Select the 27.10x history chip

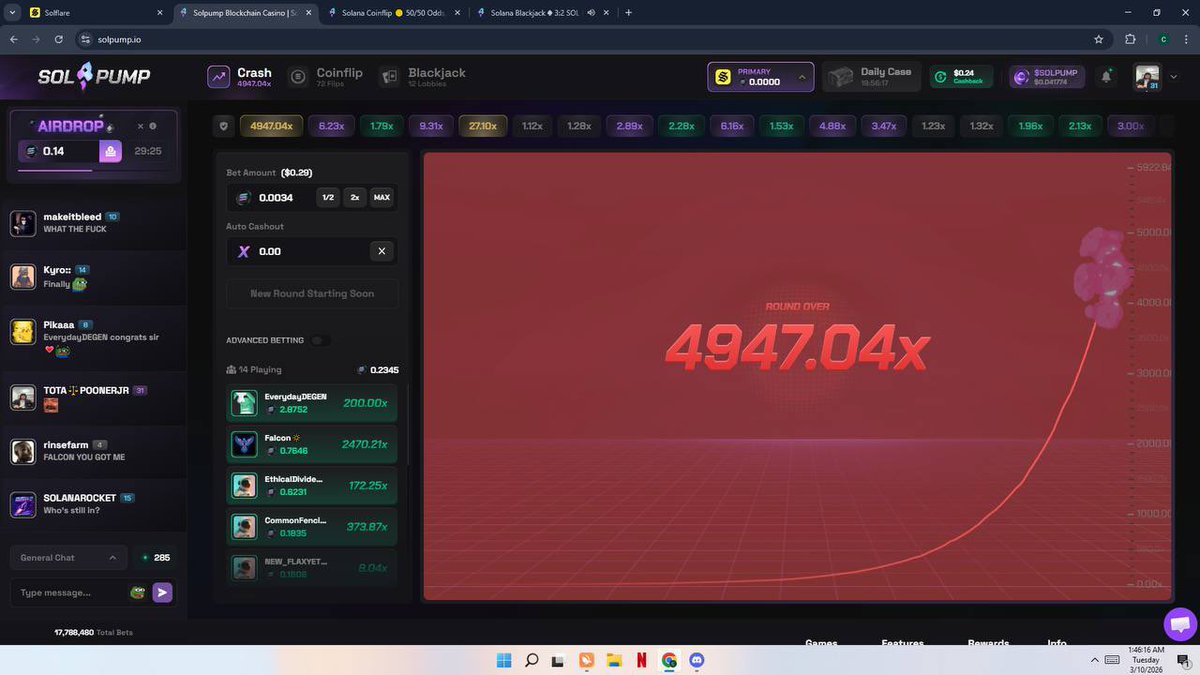point(483,126)
